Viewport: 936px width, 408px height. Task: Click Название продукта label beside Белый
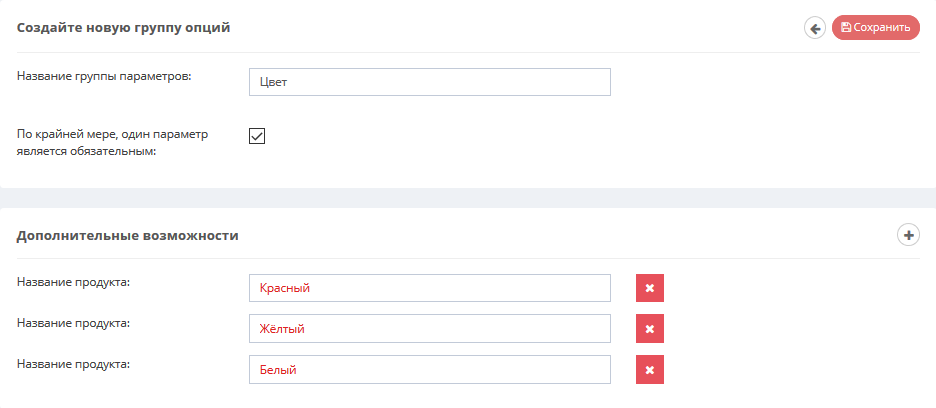(73, 363)
